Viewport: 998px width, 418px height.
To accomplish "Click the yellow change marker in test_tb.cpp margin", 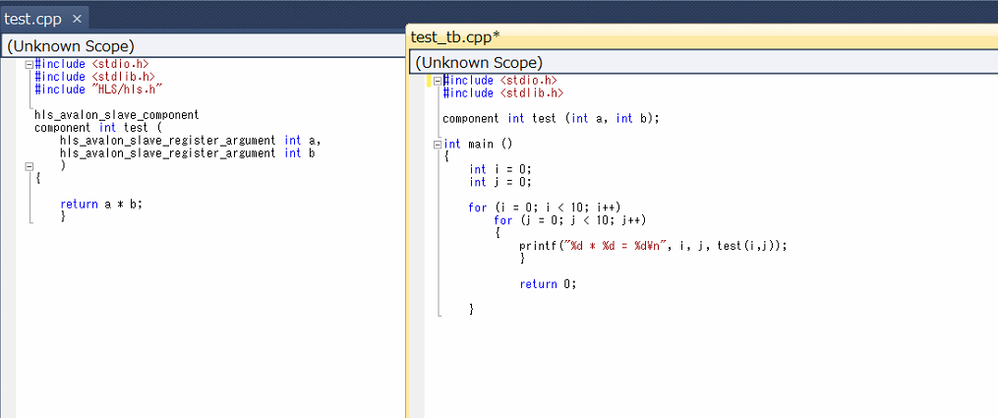I will pyautogui.click(x=429, y=80).
